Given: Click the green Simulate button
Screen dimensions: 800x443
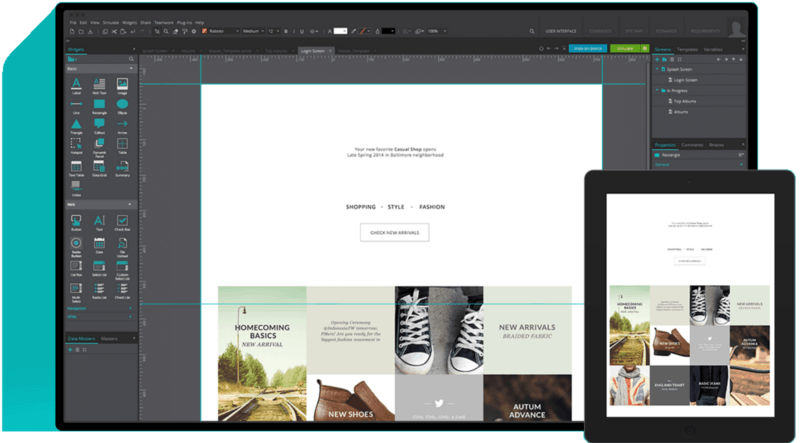Looking at the screenshot, I should pos(626,48).
